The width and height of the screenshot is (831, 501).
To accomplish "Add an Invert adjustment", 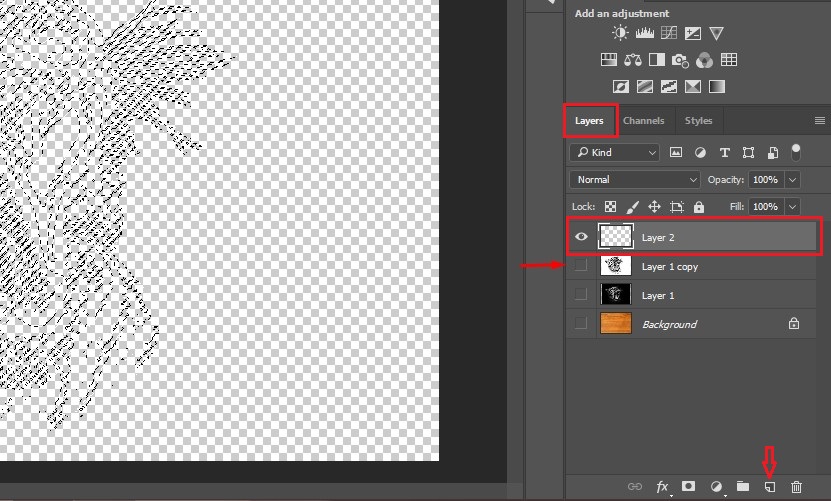I will [x=621, y=86].
